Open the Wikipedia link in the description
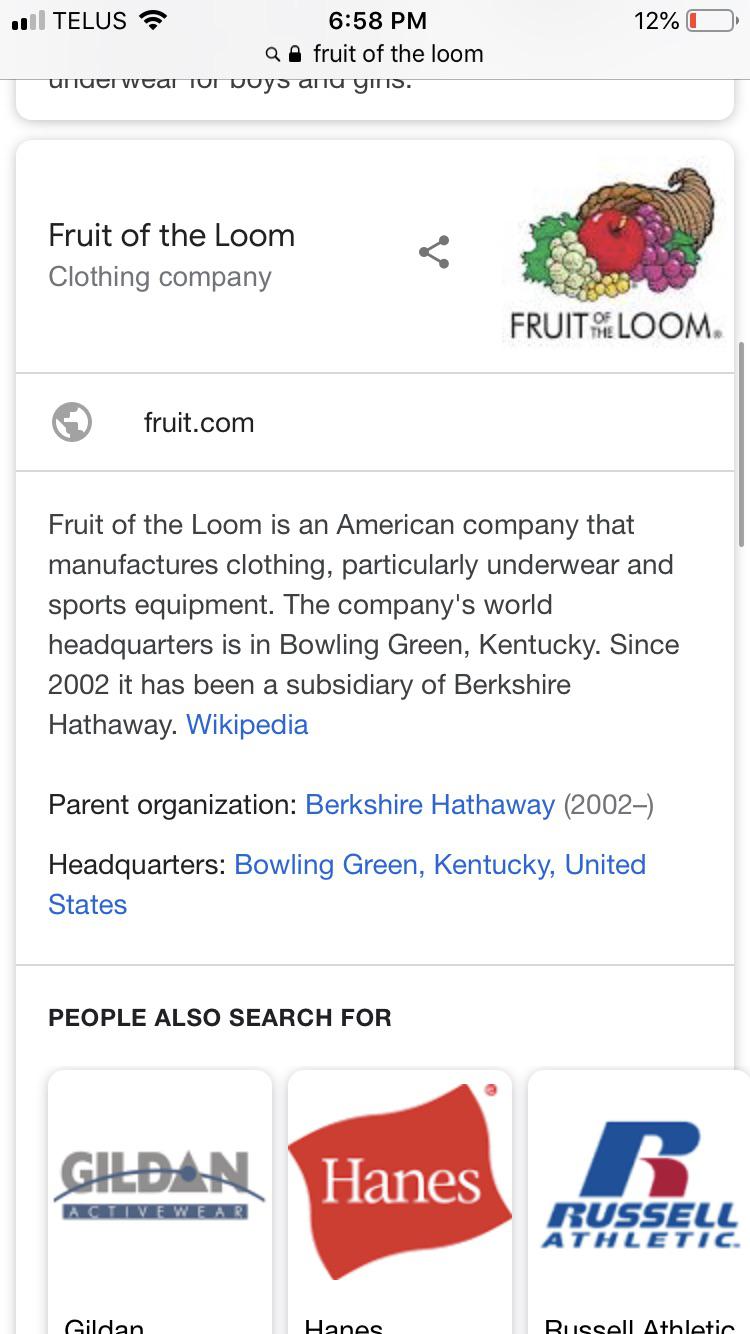Screen dimensions: 750x1334 (247, 724)
